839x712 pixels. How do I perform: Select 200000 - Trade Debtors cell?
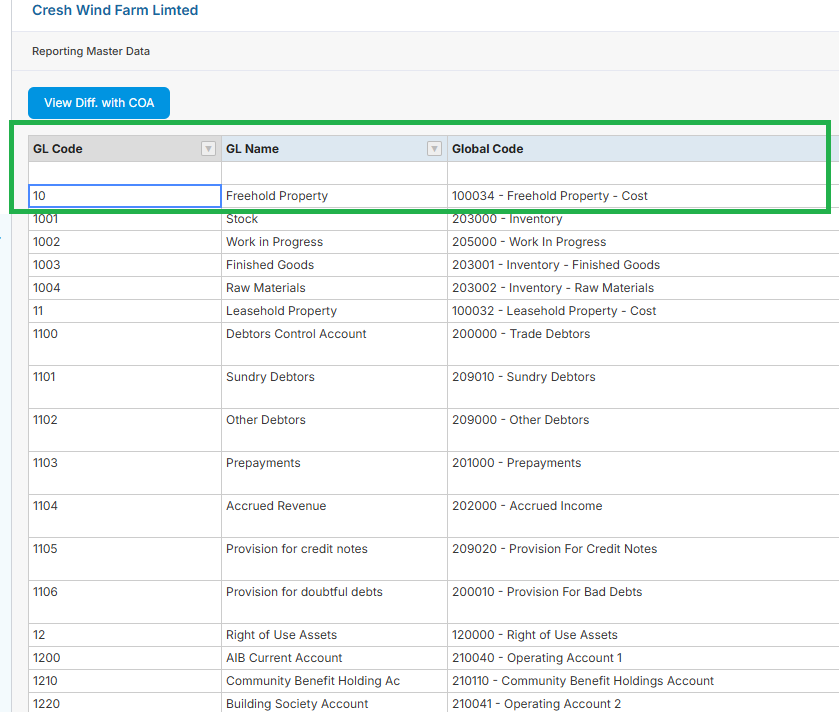click(643, 344)
